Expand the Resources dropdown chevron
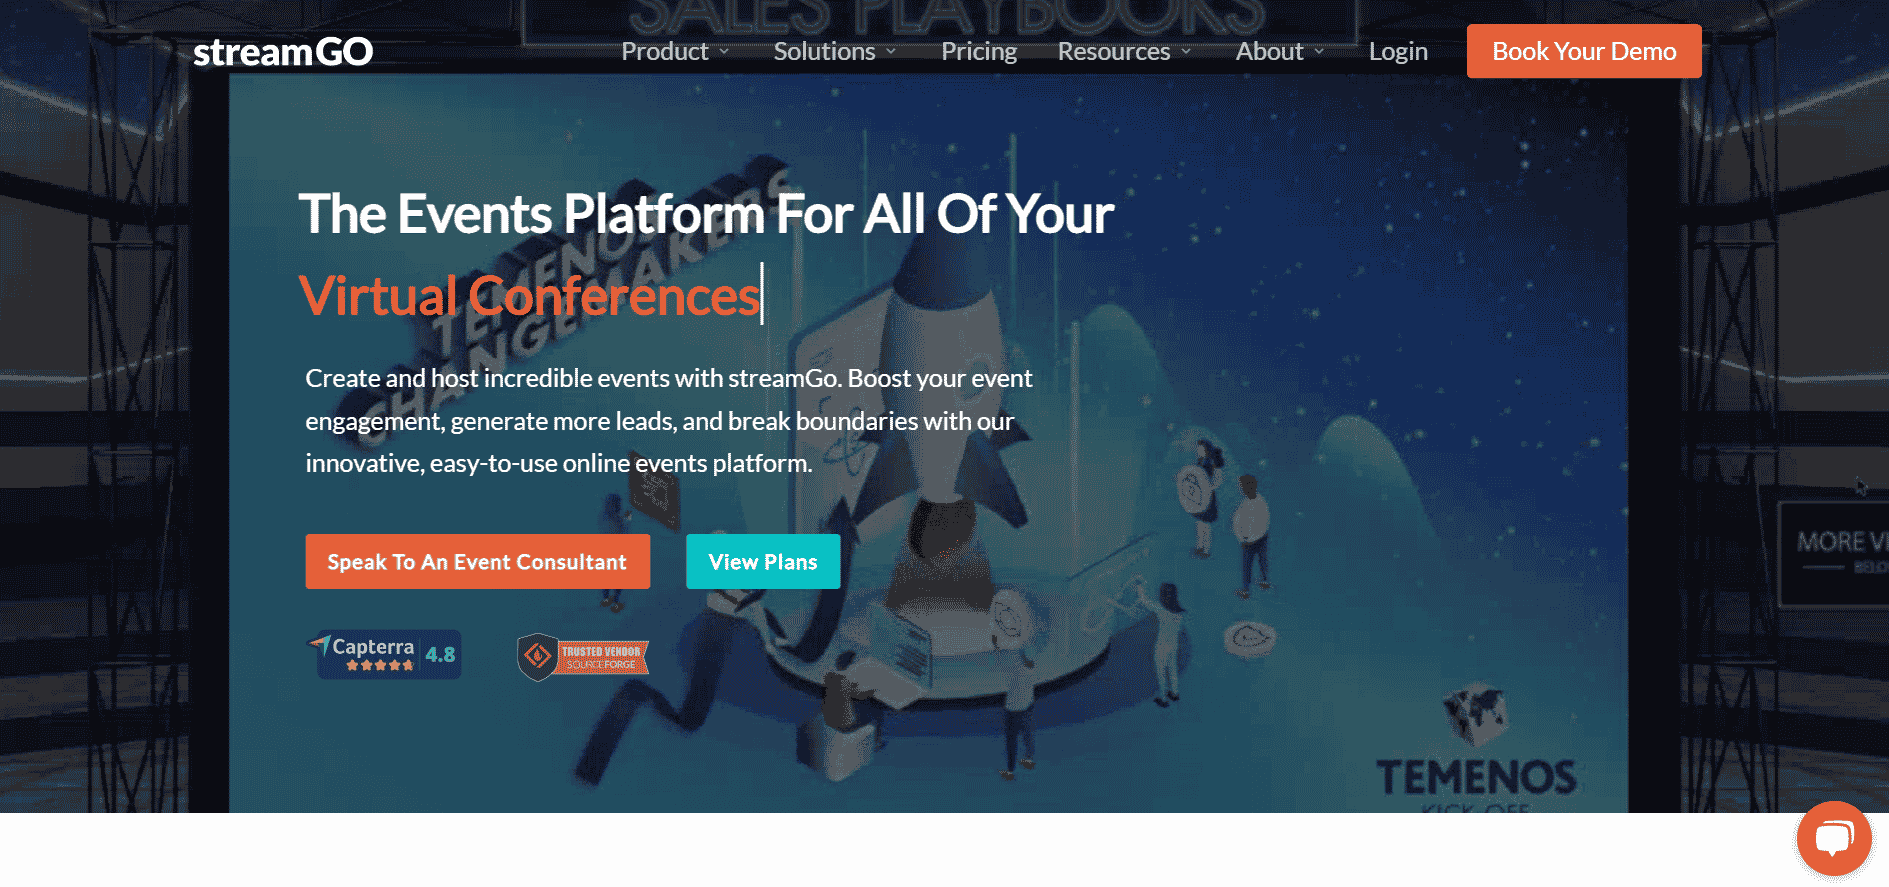1889x887 pixels. pos(1186,52)
